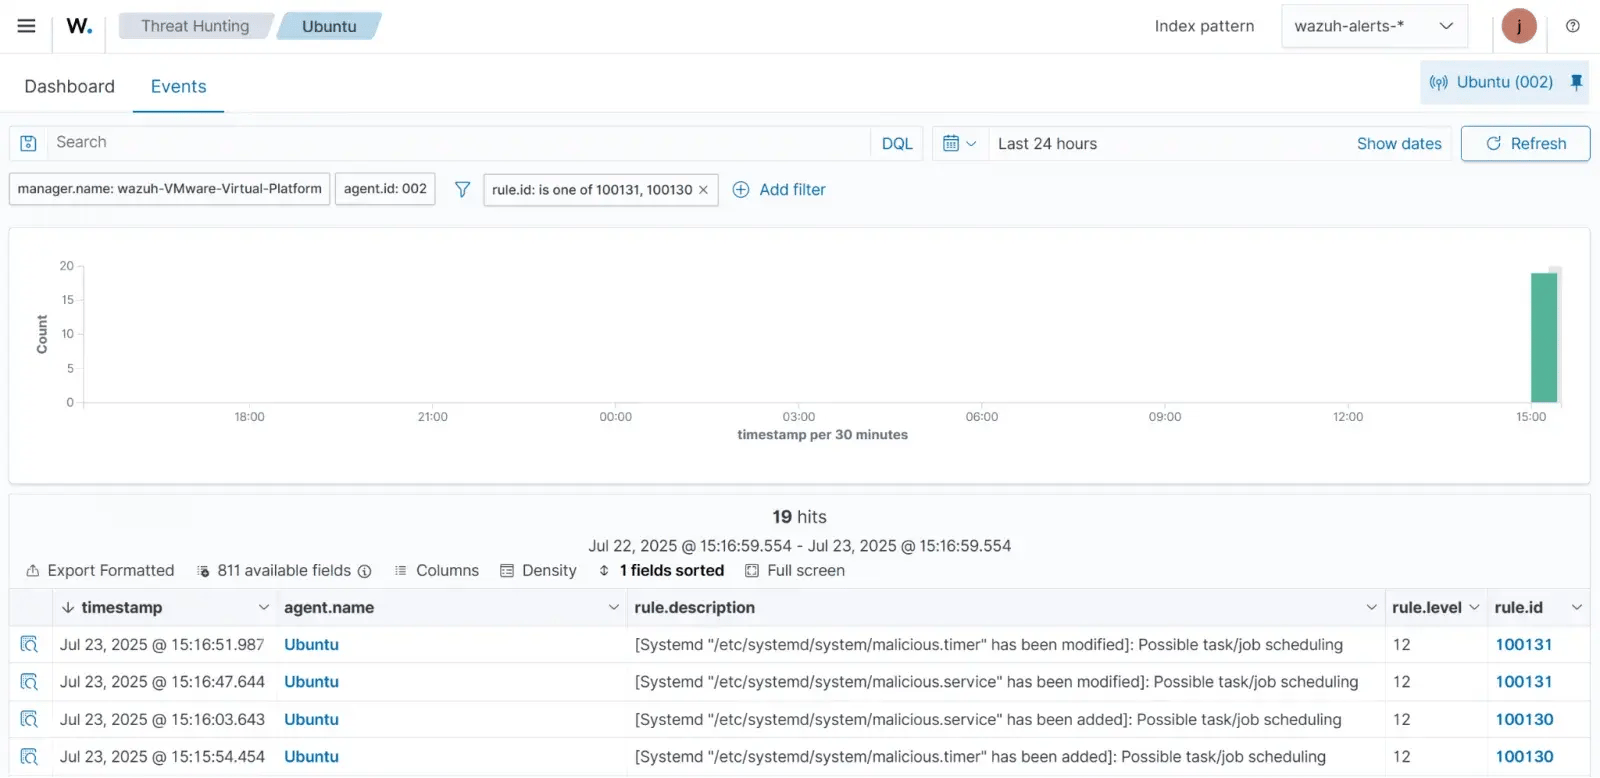
Task: Open rule.description column options chevron
Action: 1371,607
